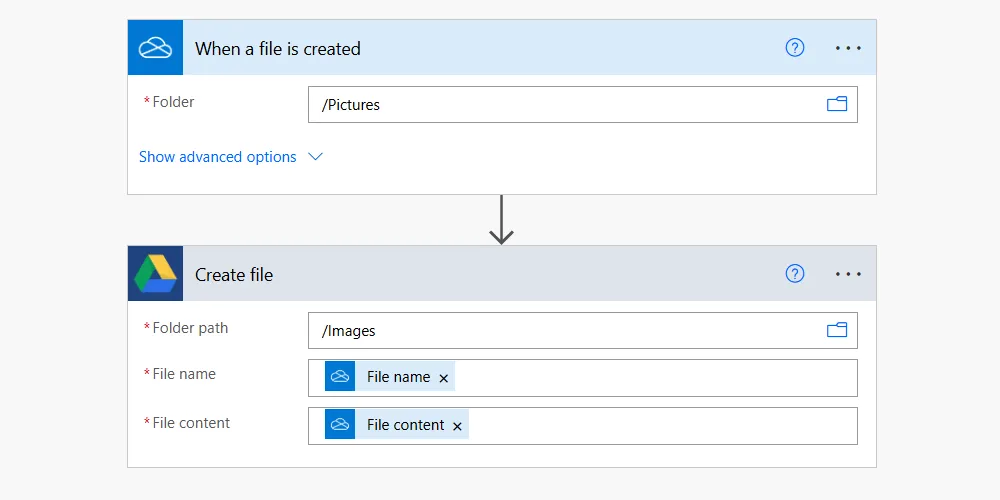Open help for the Create file action

click(x=795, y=274)
